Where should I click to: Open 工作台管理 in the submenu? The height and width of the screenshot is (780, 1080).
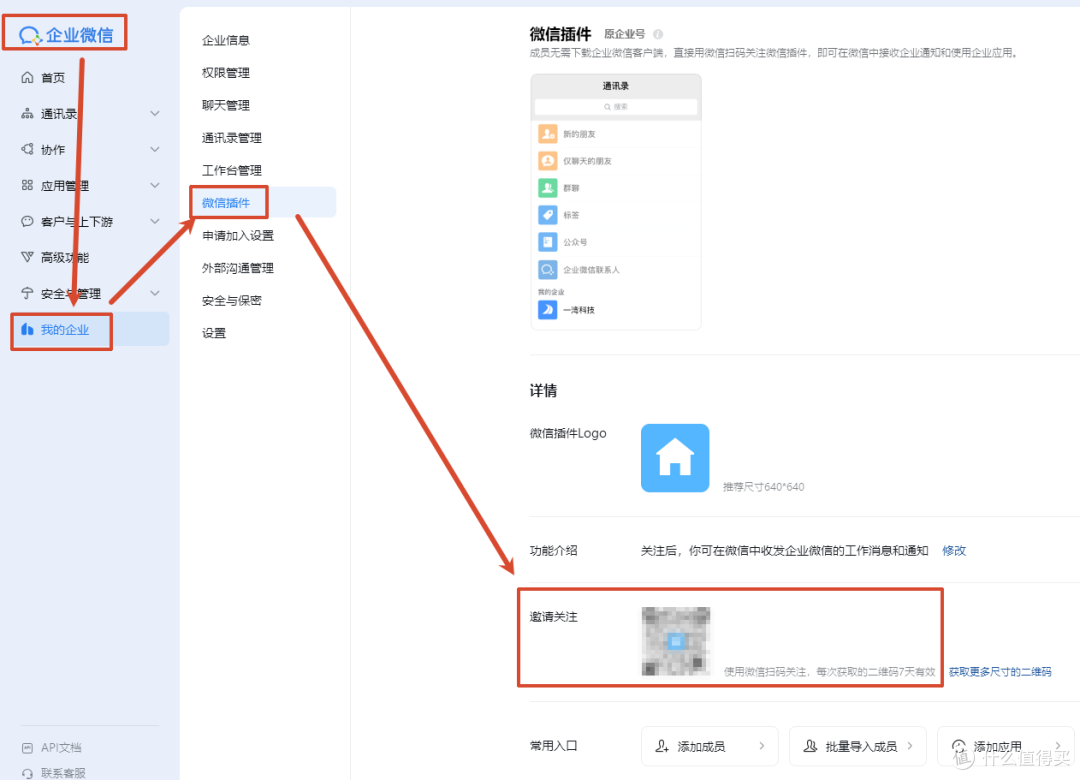(231, 170)
